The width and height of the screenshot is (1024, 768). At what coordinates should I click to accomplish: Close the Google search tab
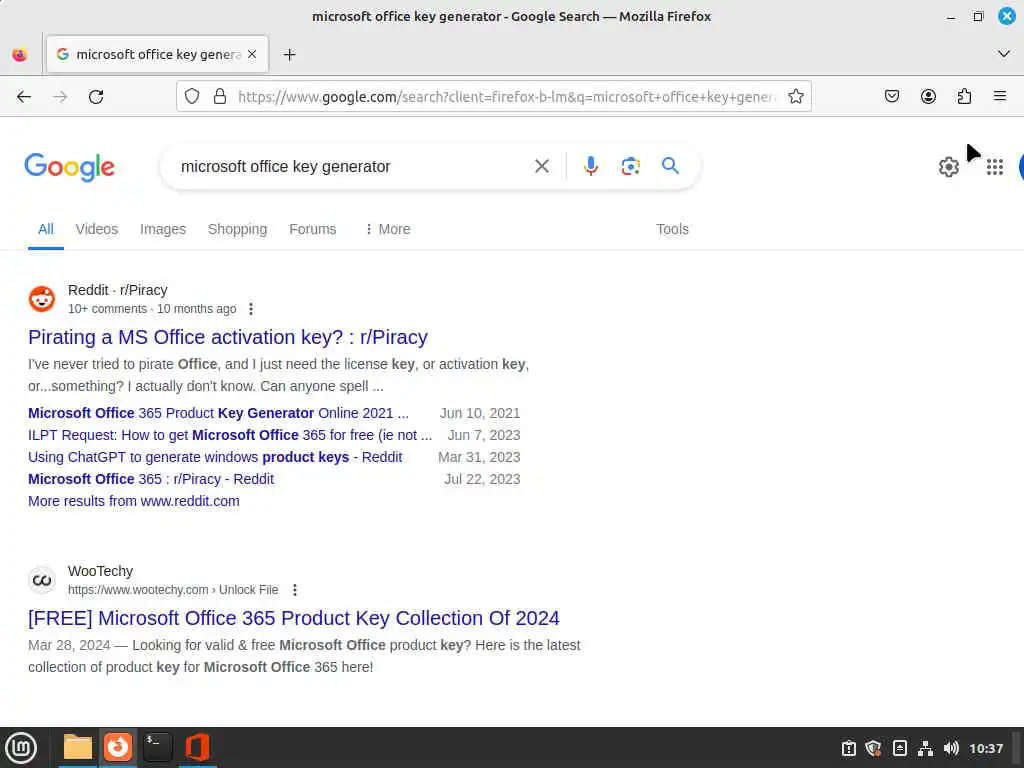pos(252,55)
